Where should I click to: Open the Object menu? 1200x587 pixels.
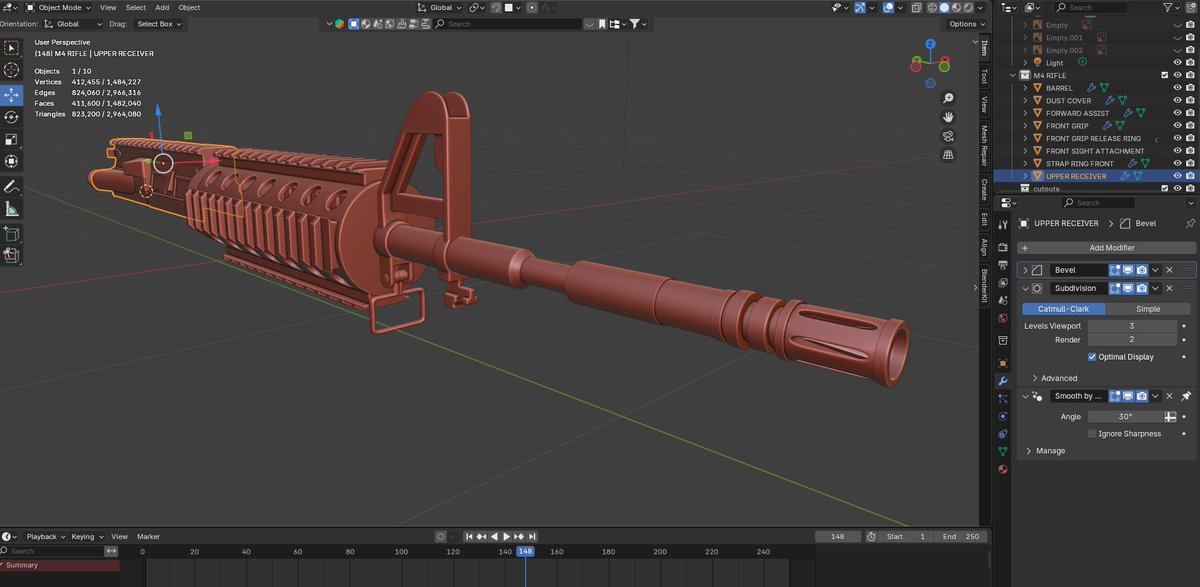tap(189, 7)
